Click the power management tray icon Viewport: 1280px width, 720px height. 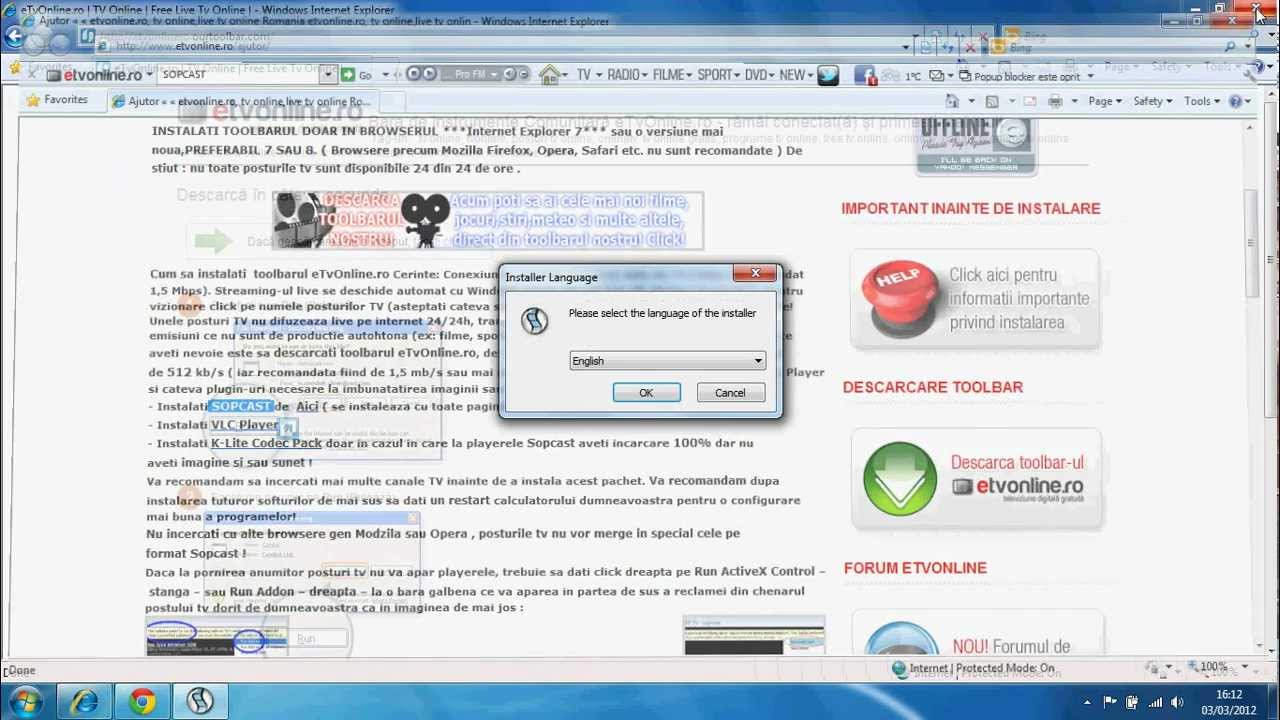click(1133, 702)
